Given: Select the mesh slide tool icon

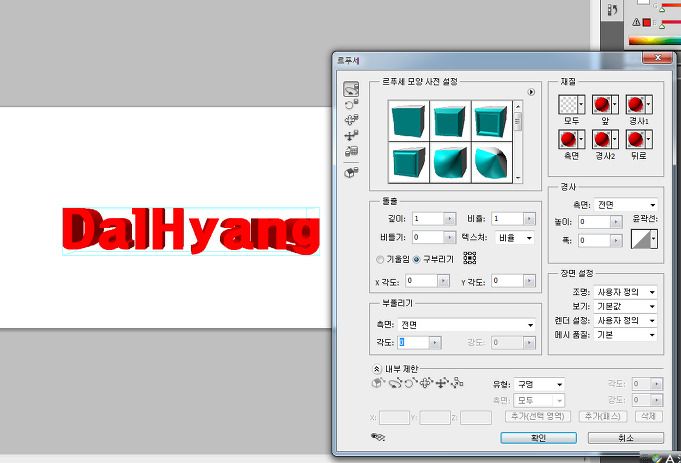Looking at the screenshot, I should tap(351, 136).
